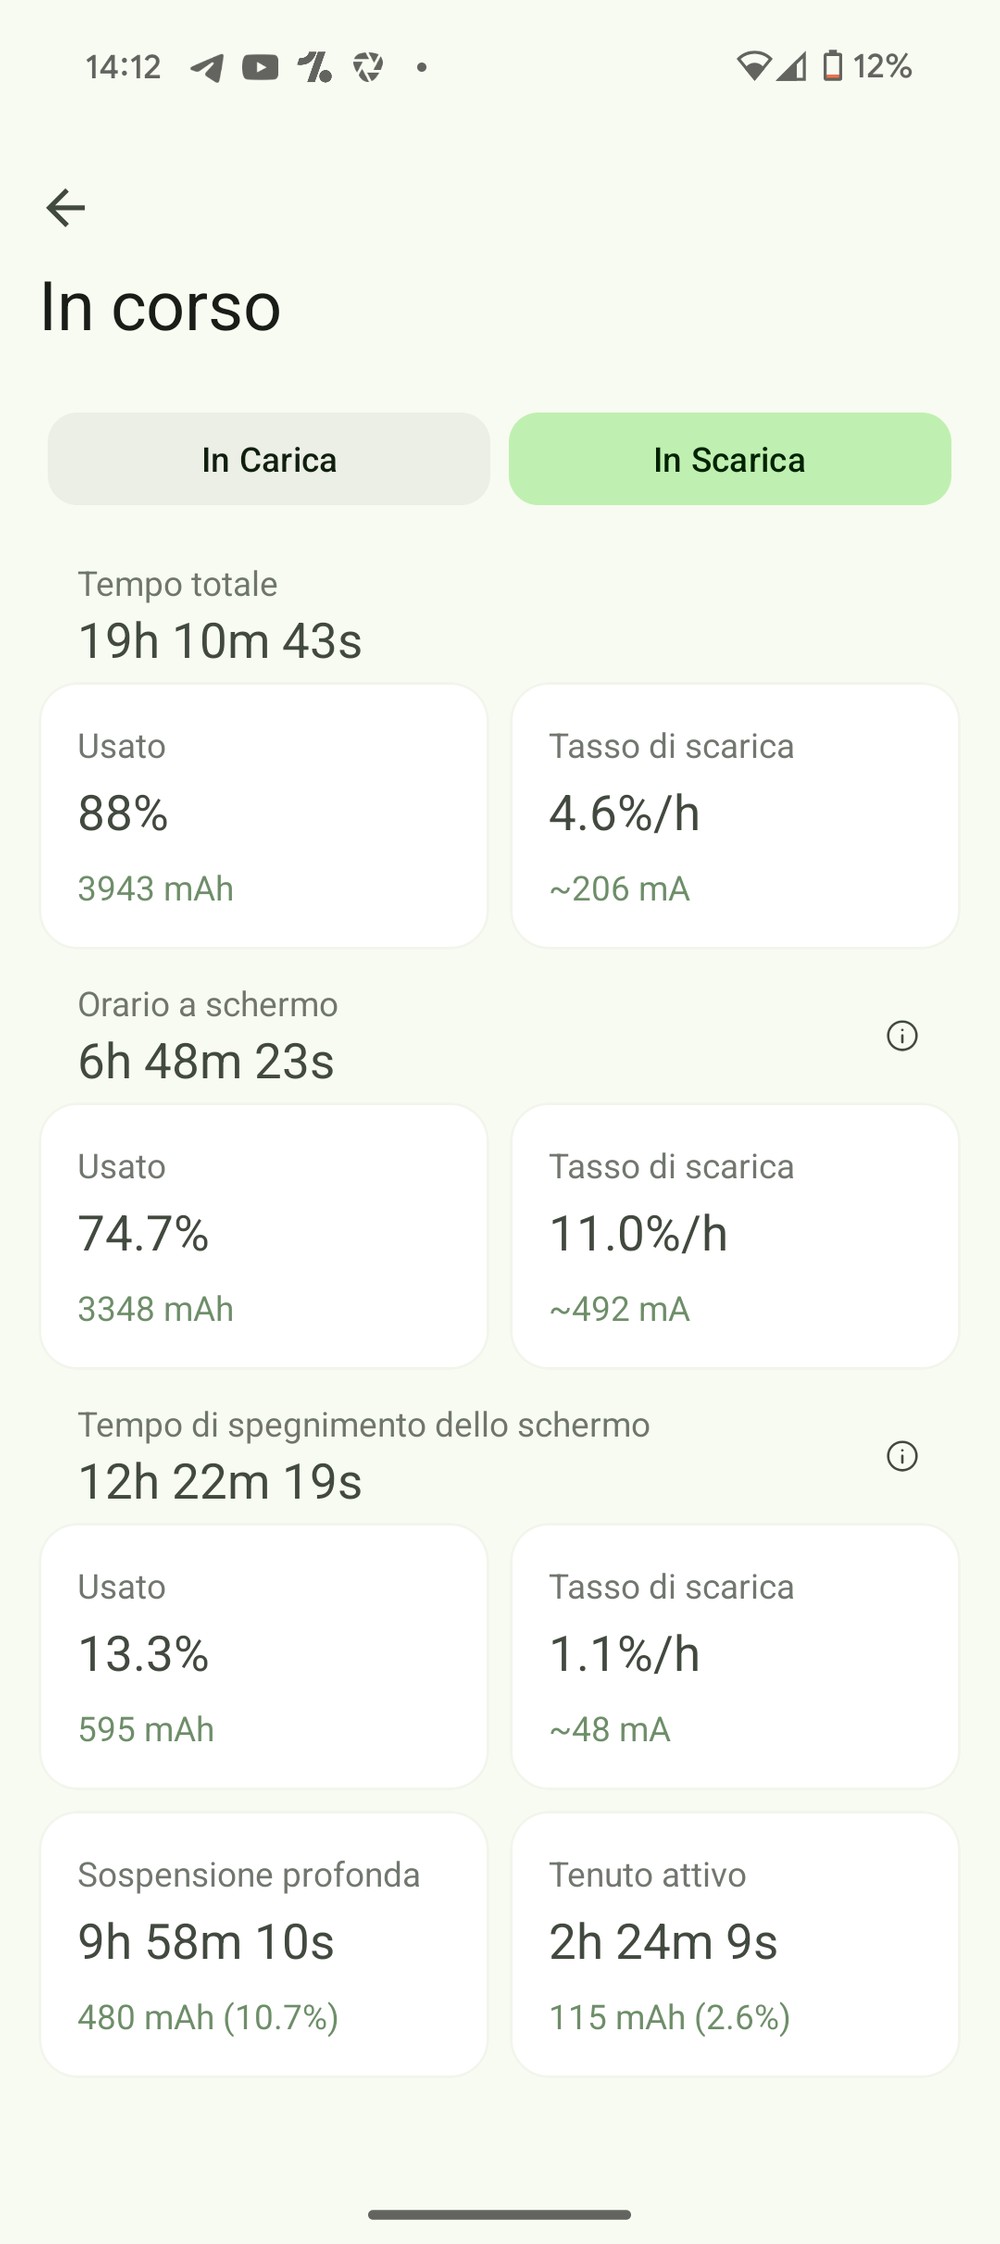
Task: Tap the 14:12 clock in status bar
Action: coord(123,67)
